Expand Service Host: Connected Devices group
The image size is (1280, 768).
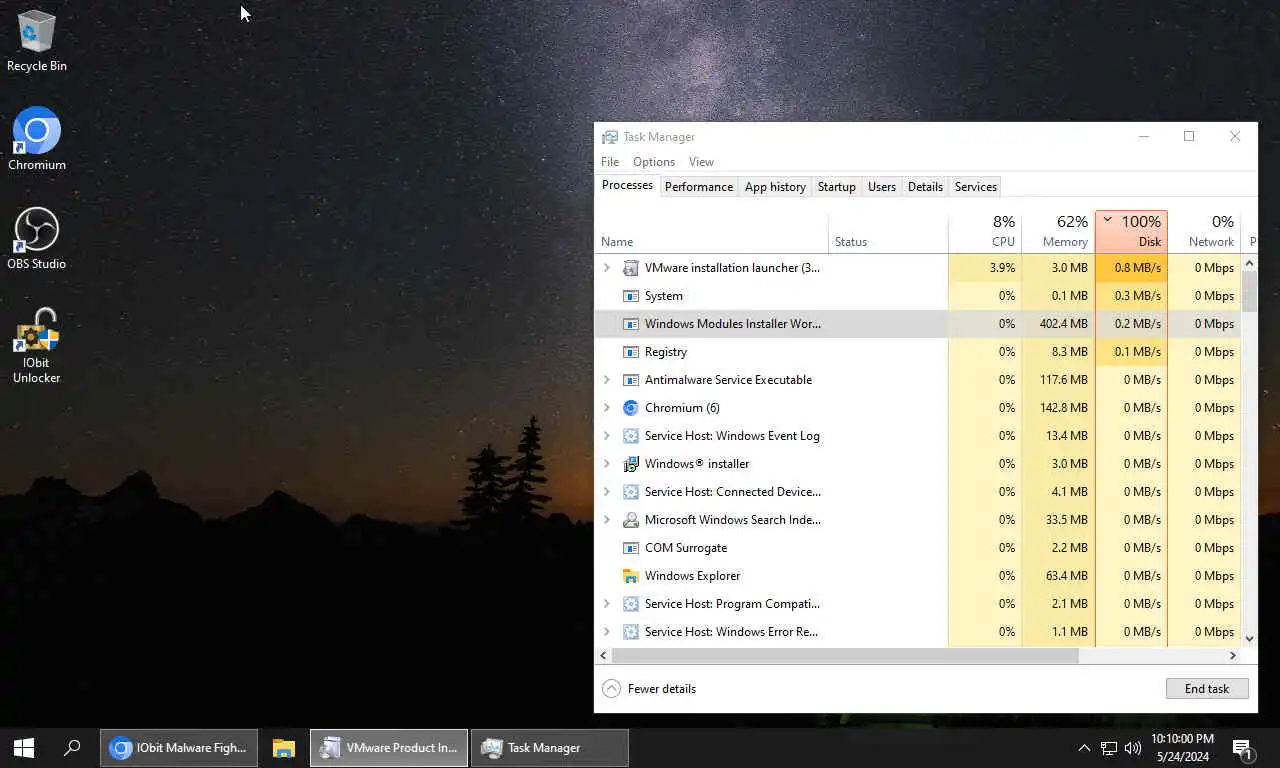tap(606, 492)
